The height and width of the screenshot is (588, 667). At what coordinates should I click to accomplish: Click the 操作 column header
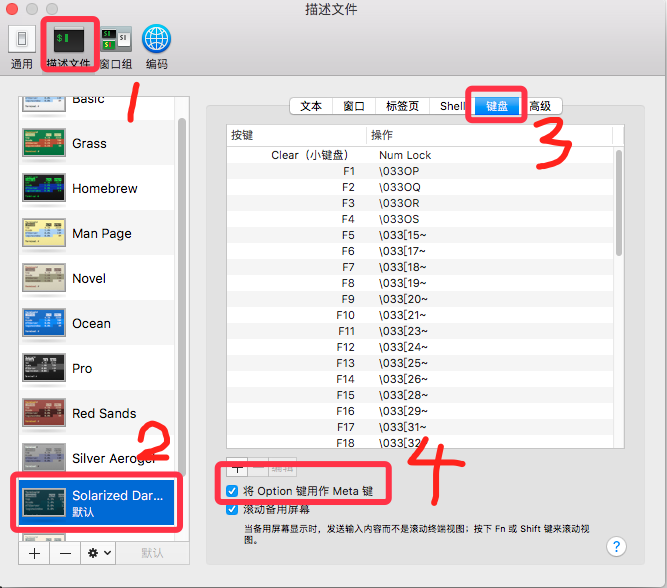point(489,135)
